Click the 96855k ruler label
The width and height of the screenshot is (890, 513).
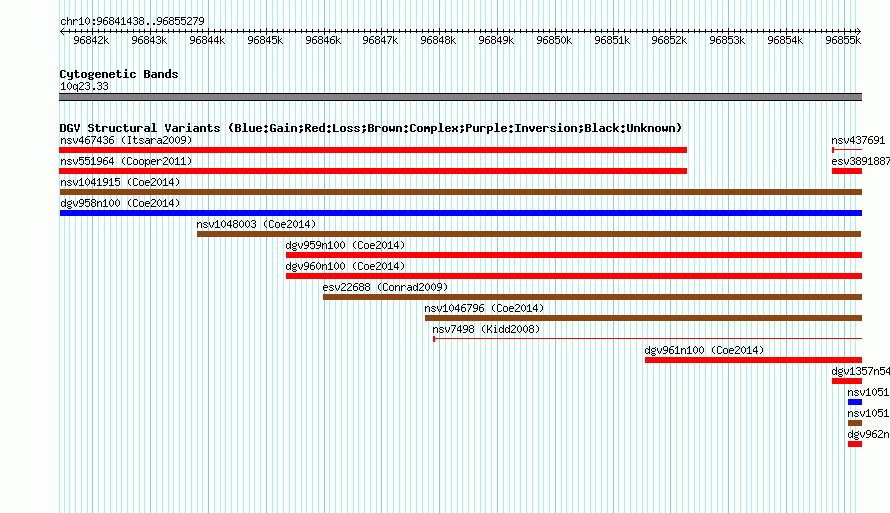[843, 40]
